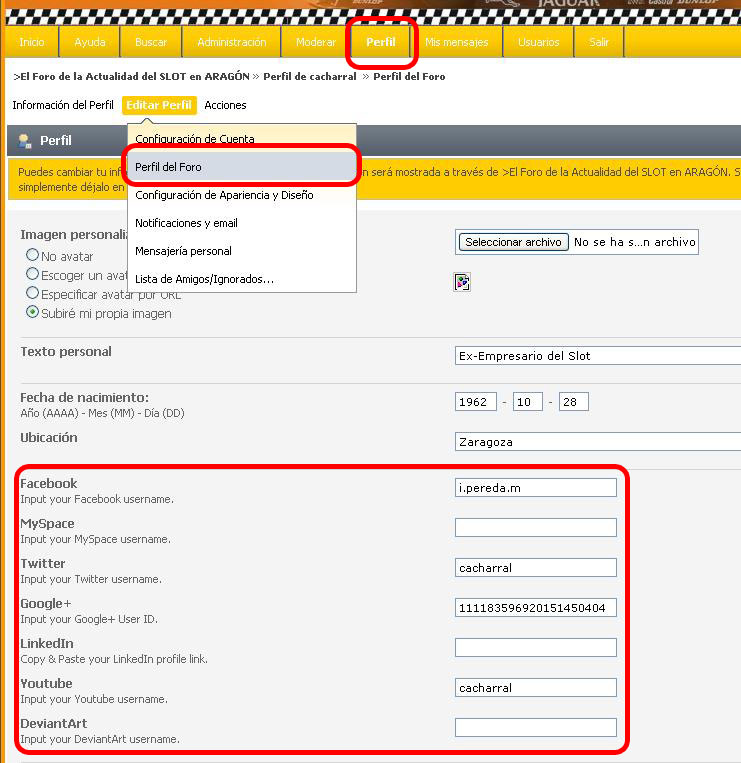Open the Administración tab
This screenshot has height=763, width=741.
click(x=232, y=42)
